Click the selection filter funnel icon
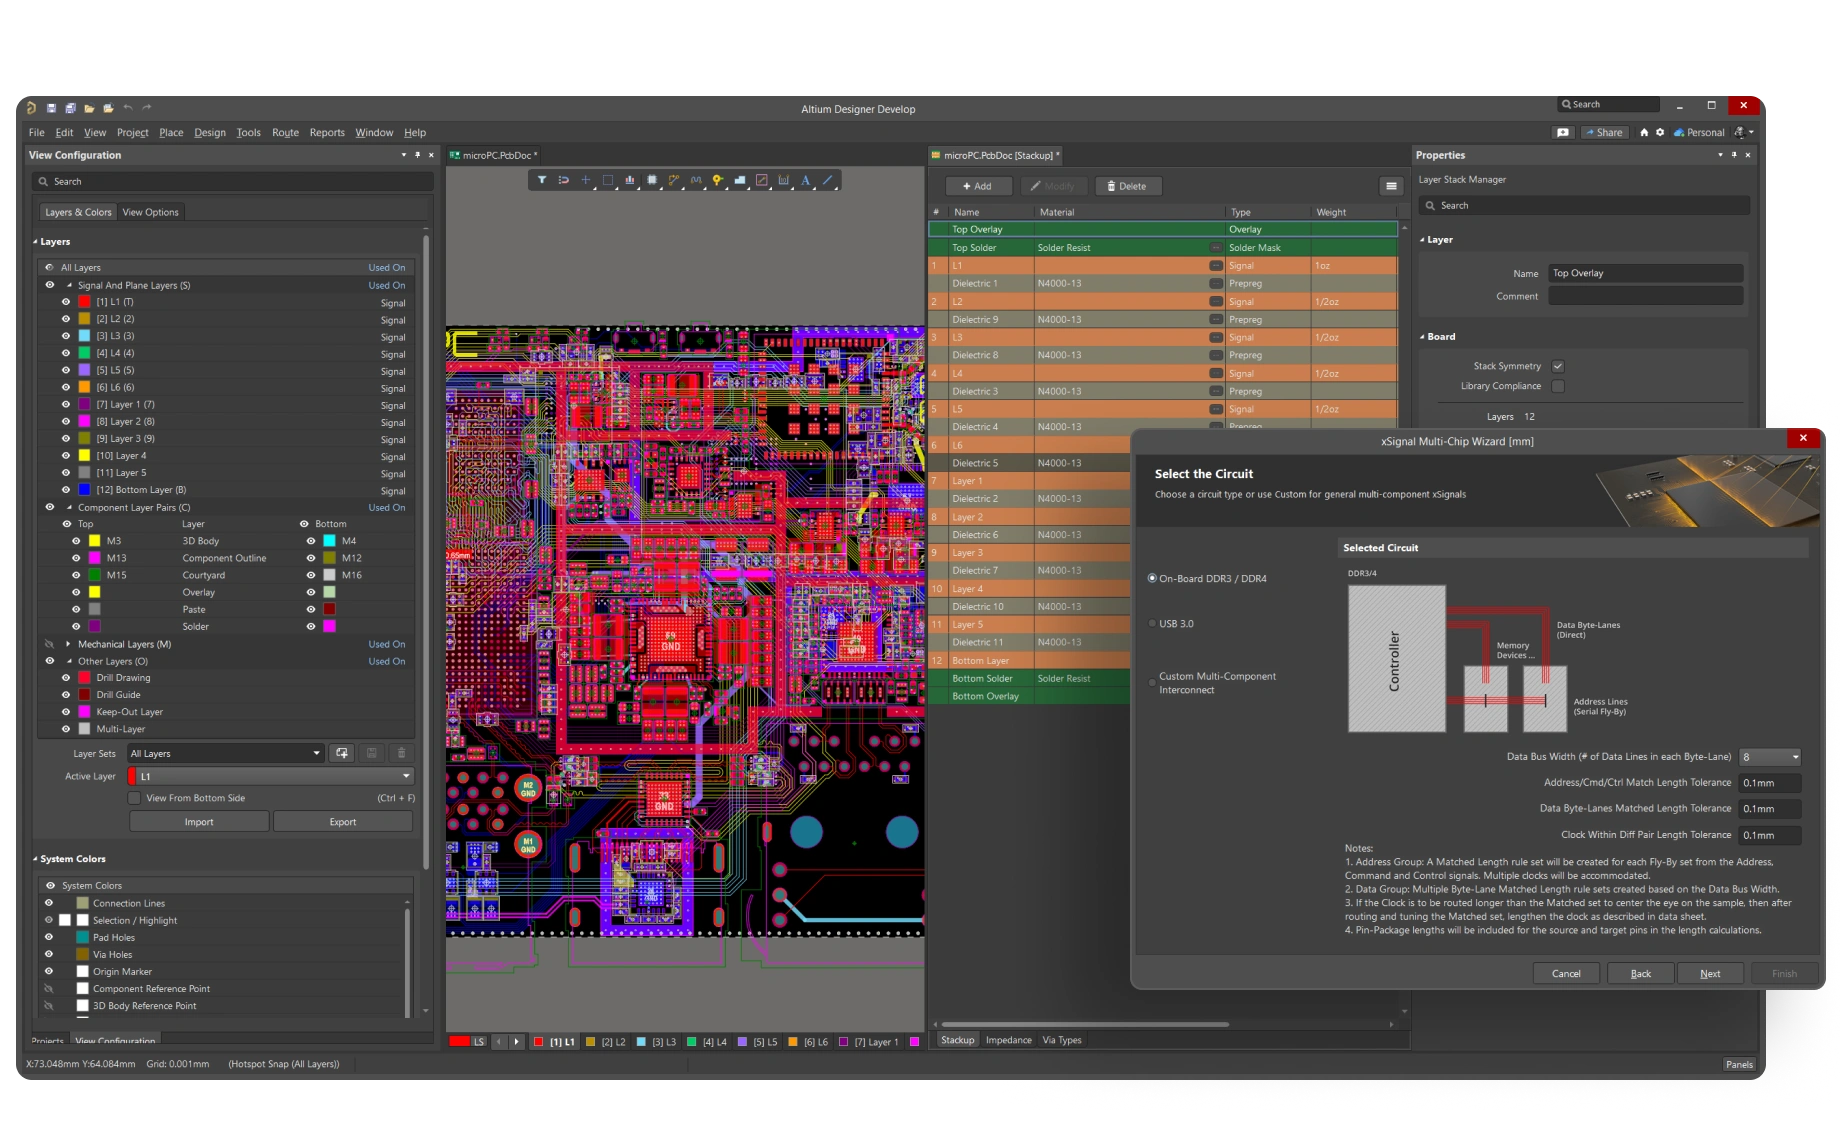1840x1136 pixels. point(541,181)
